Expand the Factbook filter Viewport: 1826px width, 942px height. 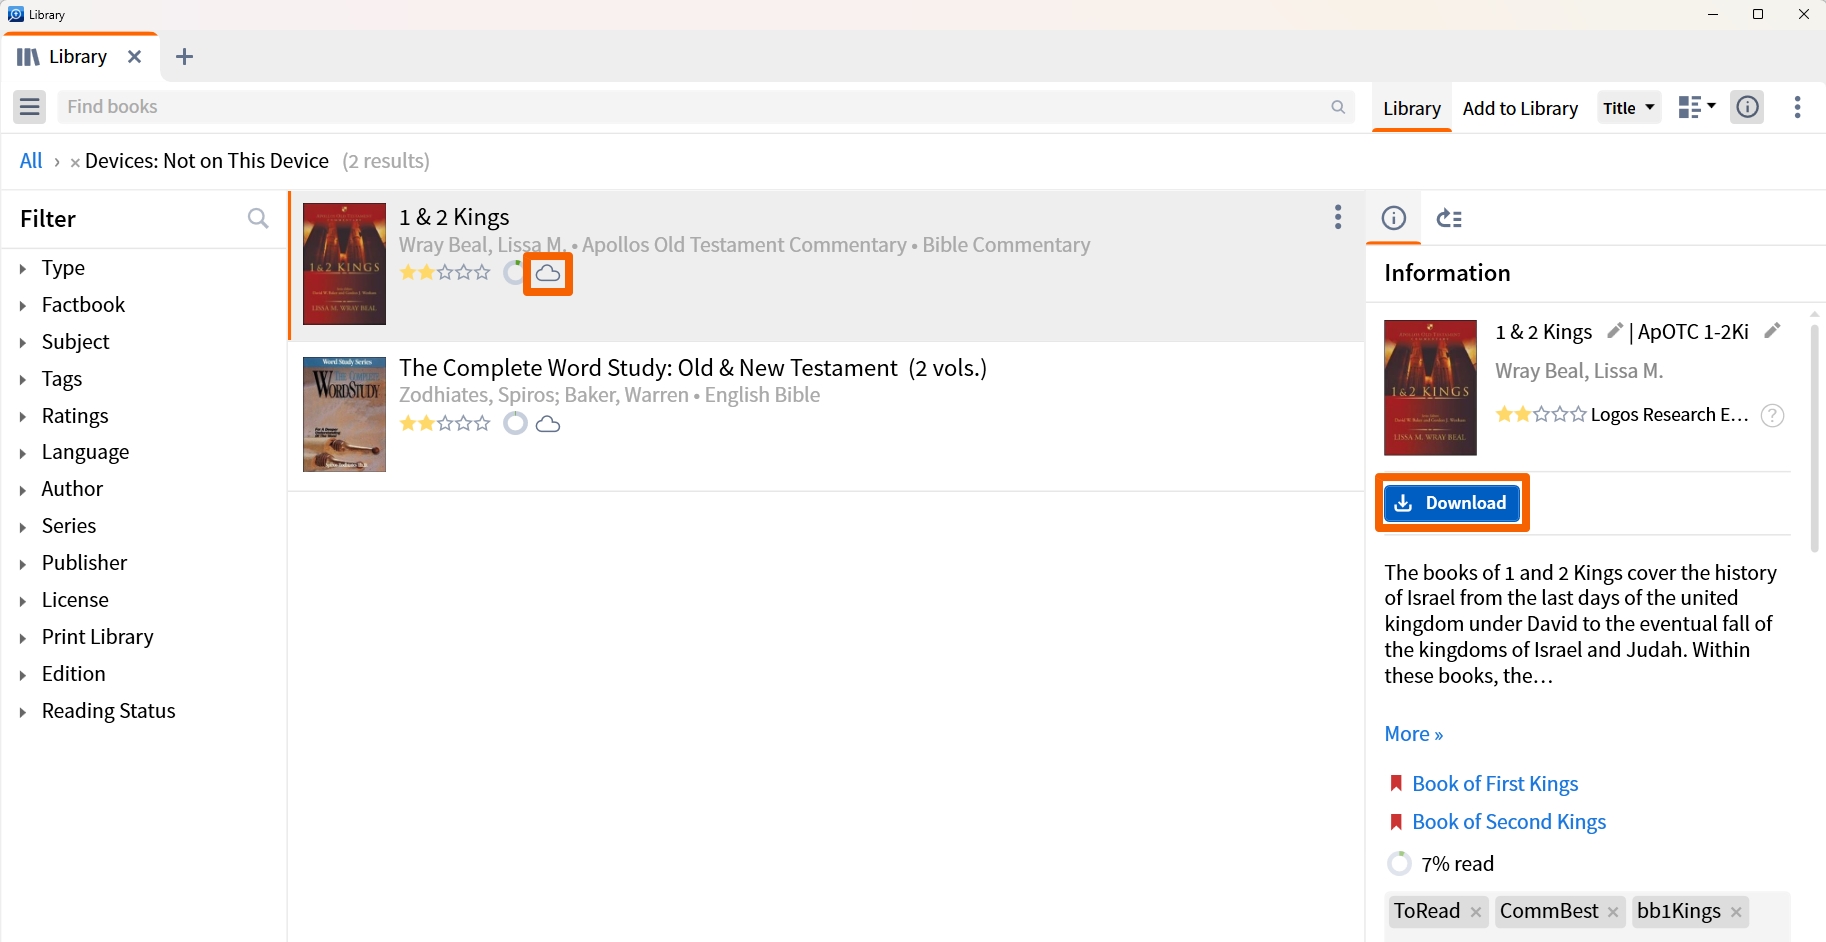tap(22, 305)
